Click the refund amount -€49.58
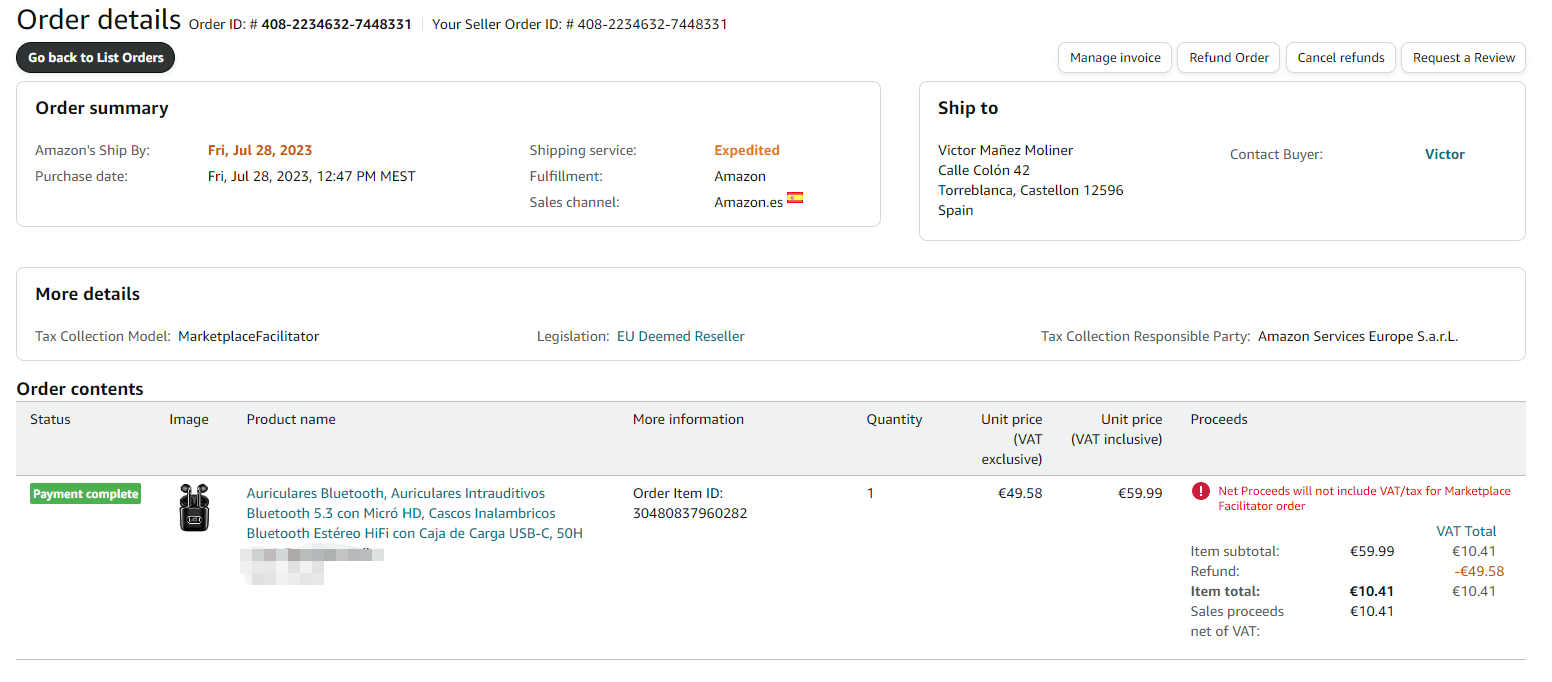 tap(1478, 571)
